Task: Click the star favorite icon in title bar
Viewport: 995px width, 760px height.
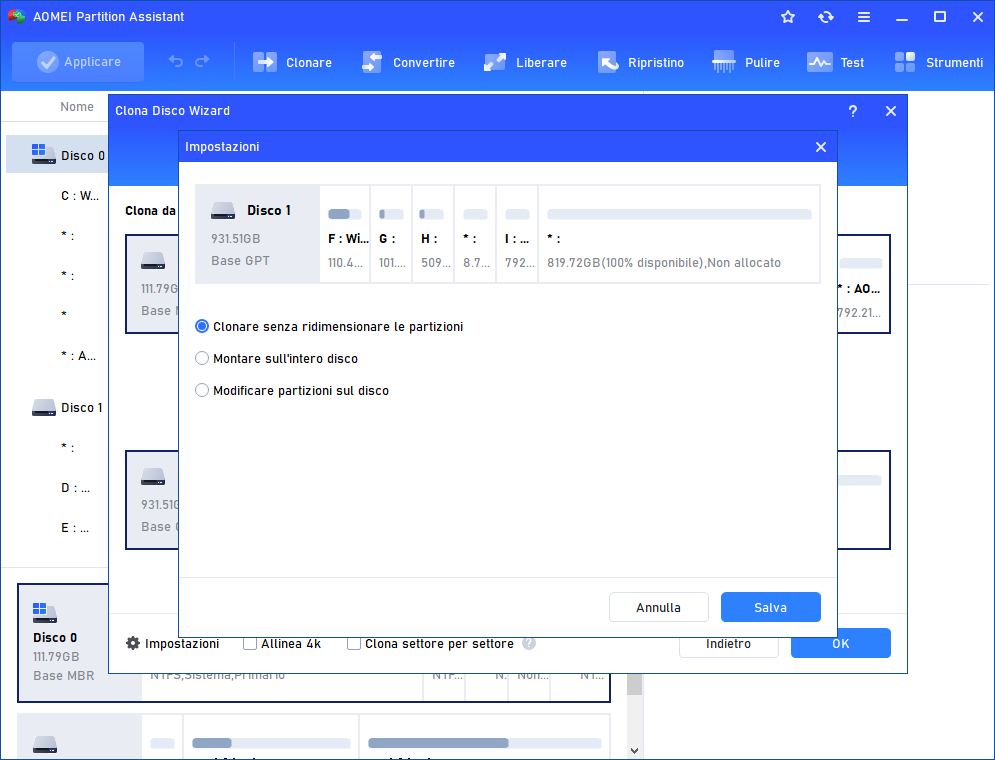Action: [787, 17]
